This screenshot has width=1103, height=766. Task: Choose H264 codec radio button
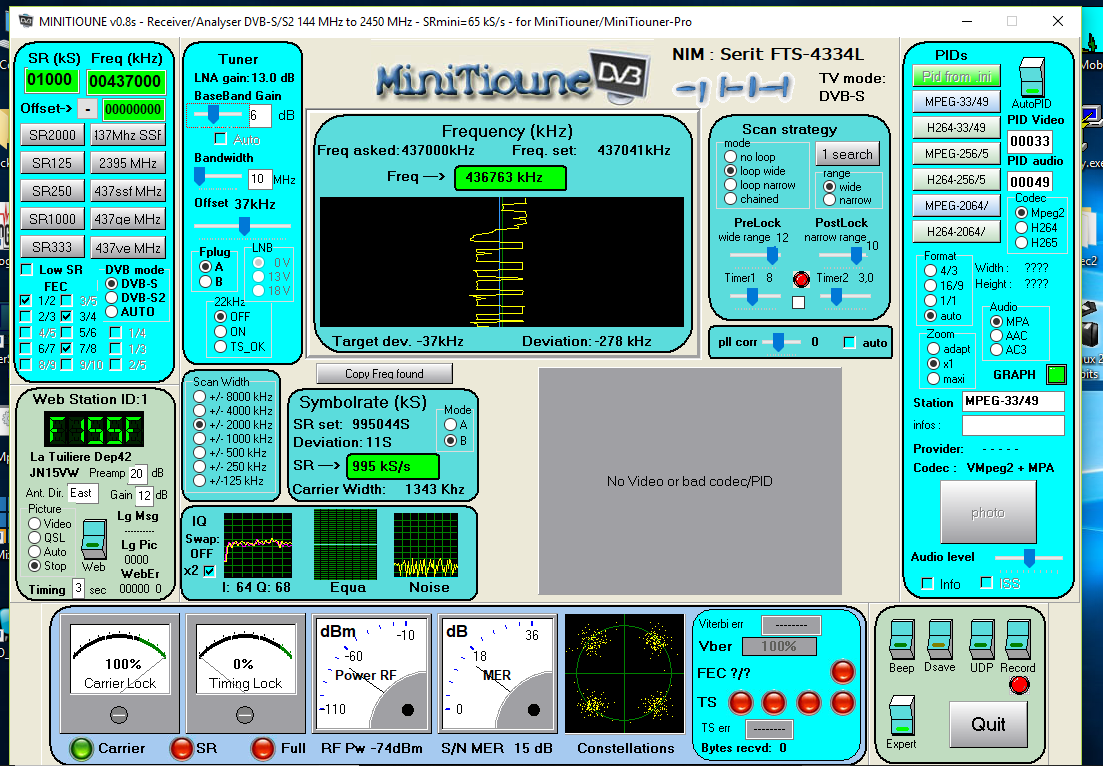(1021, 228)
